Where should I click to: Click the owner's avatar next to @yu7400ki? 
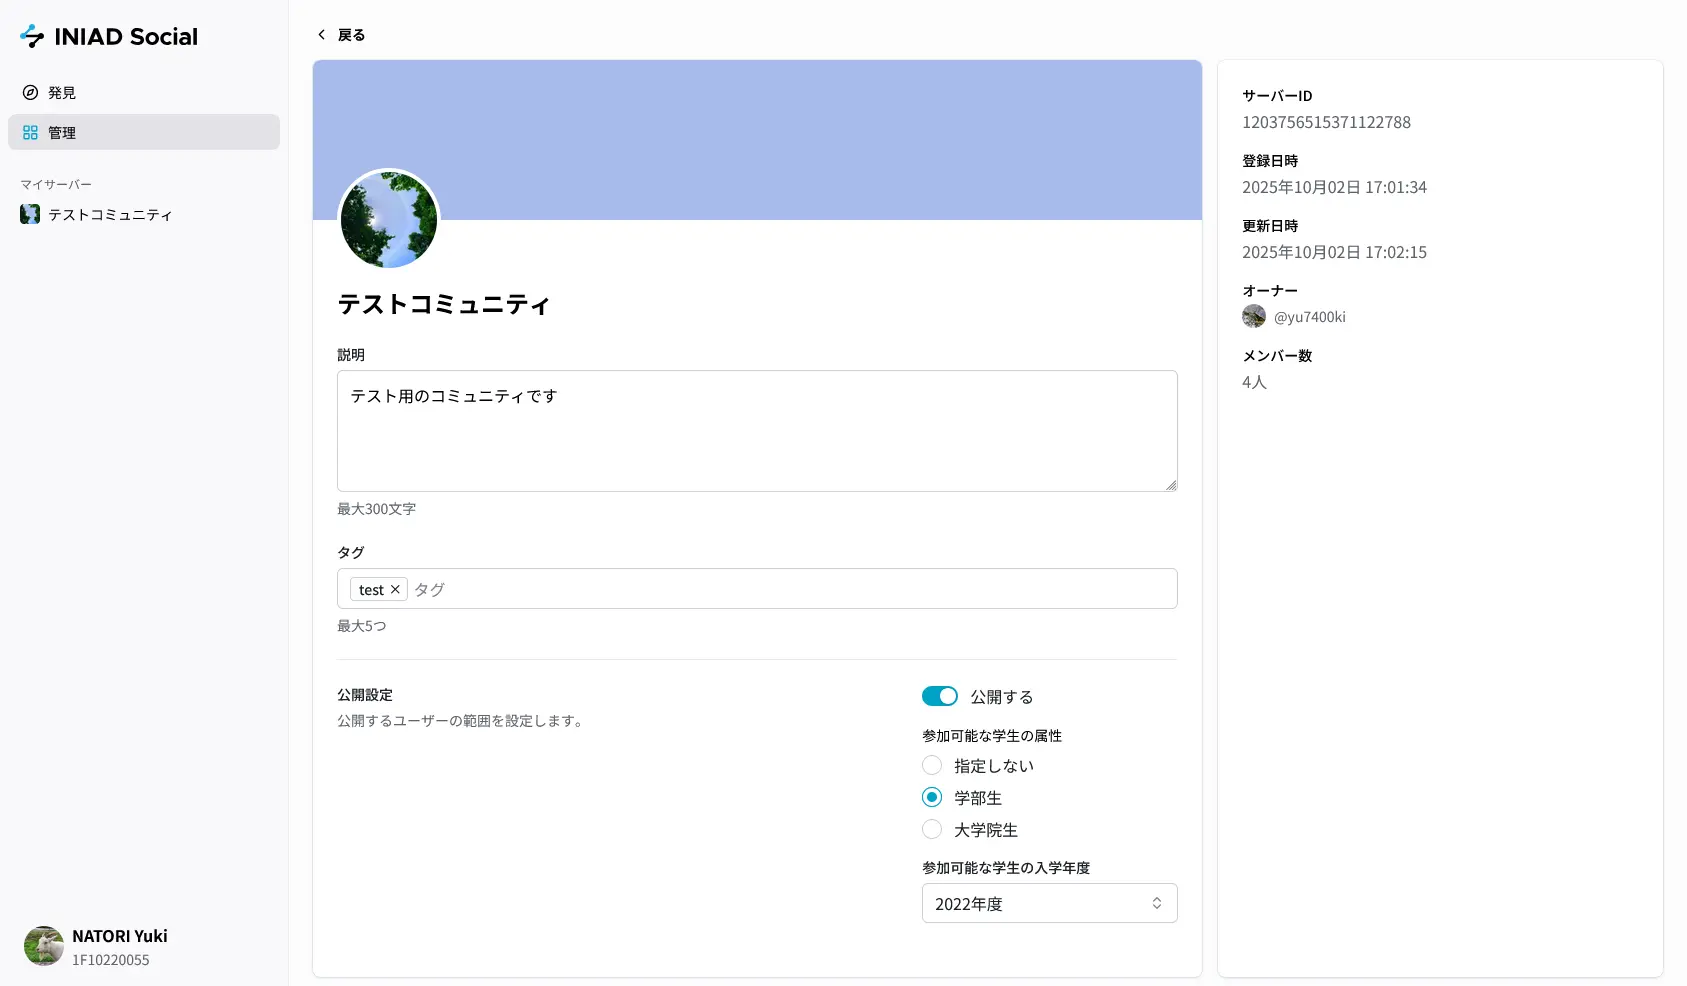(x=1253, y=316)
